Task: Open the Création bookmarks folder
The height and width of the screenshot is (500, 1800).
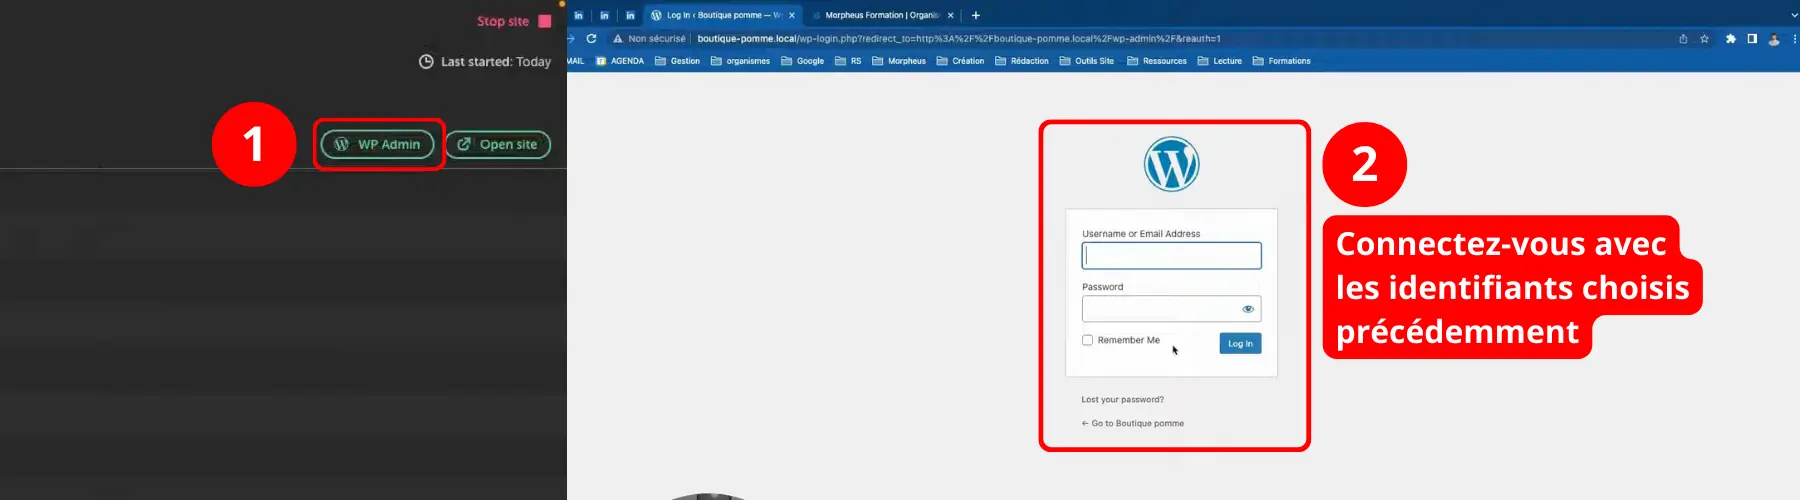Action: [x=960, y=61]
